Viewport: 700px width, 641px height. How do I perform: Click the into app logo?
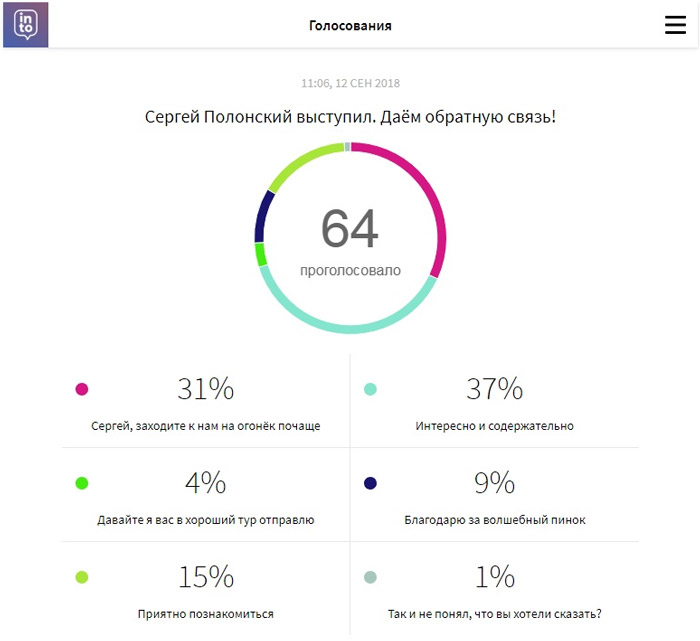point(26,25)
